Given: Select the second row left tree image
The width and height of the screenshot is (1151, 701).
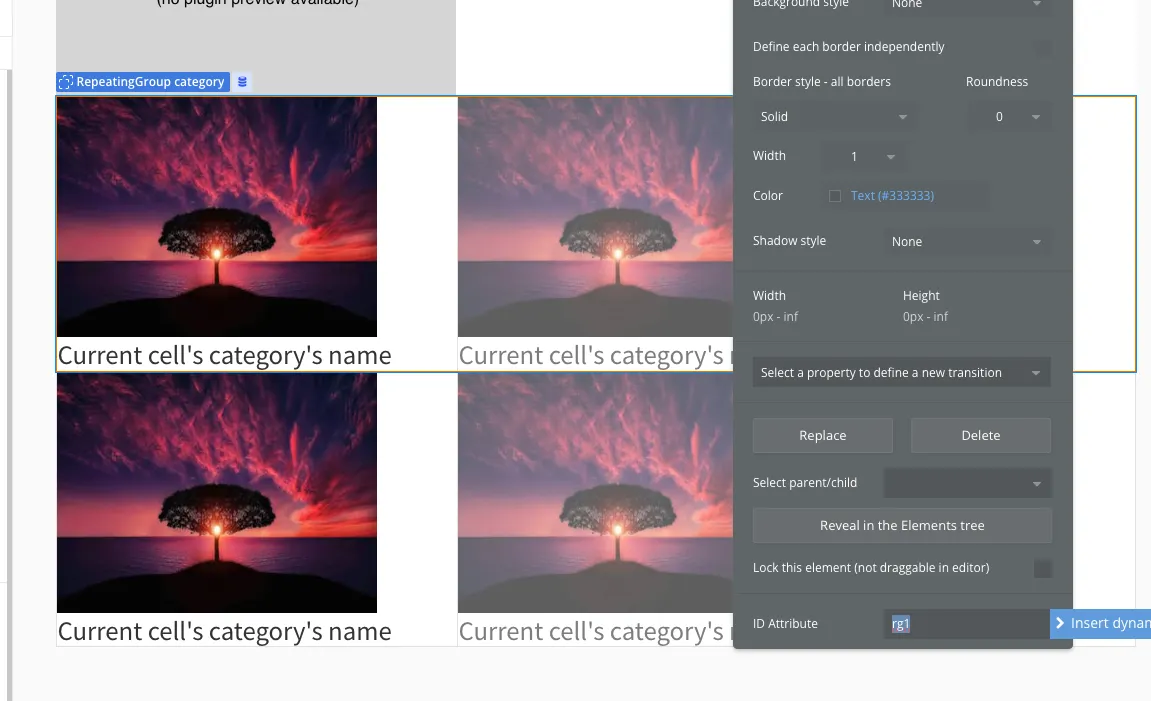Looking at the screenshot, I should [217, 493].
